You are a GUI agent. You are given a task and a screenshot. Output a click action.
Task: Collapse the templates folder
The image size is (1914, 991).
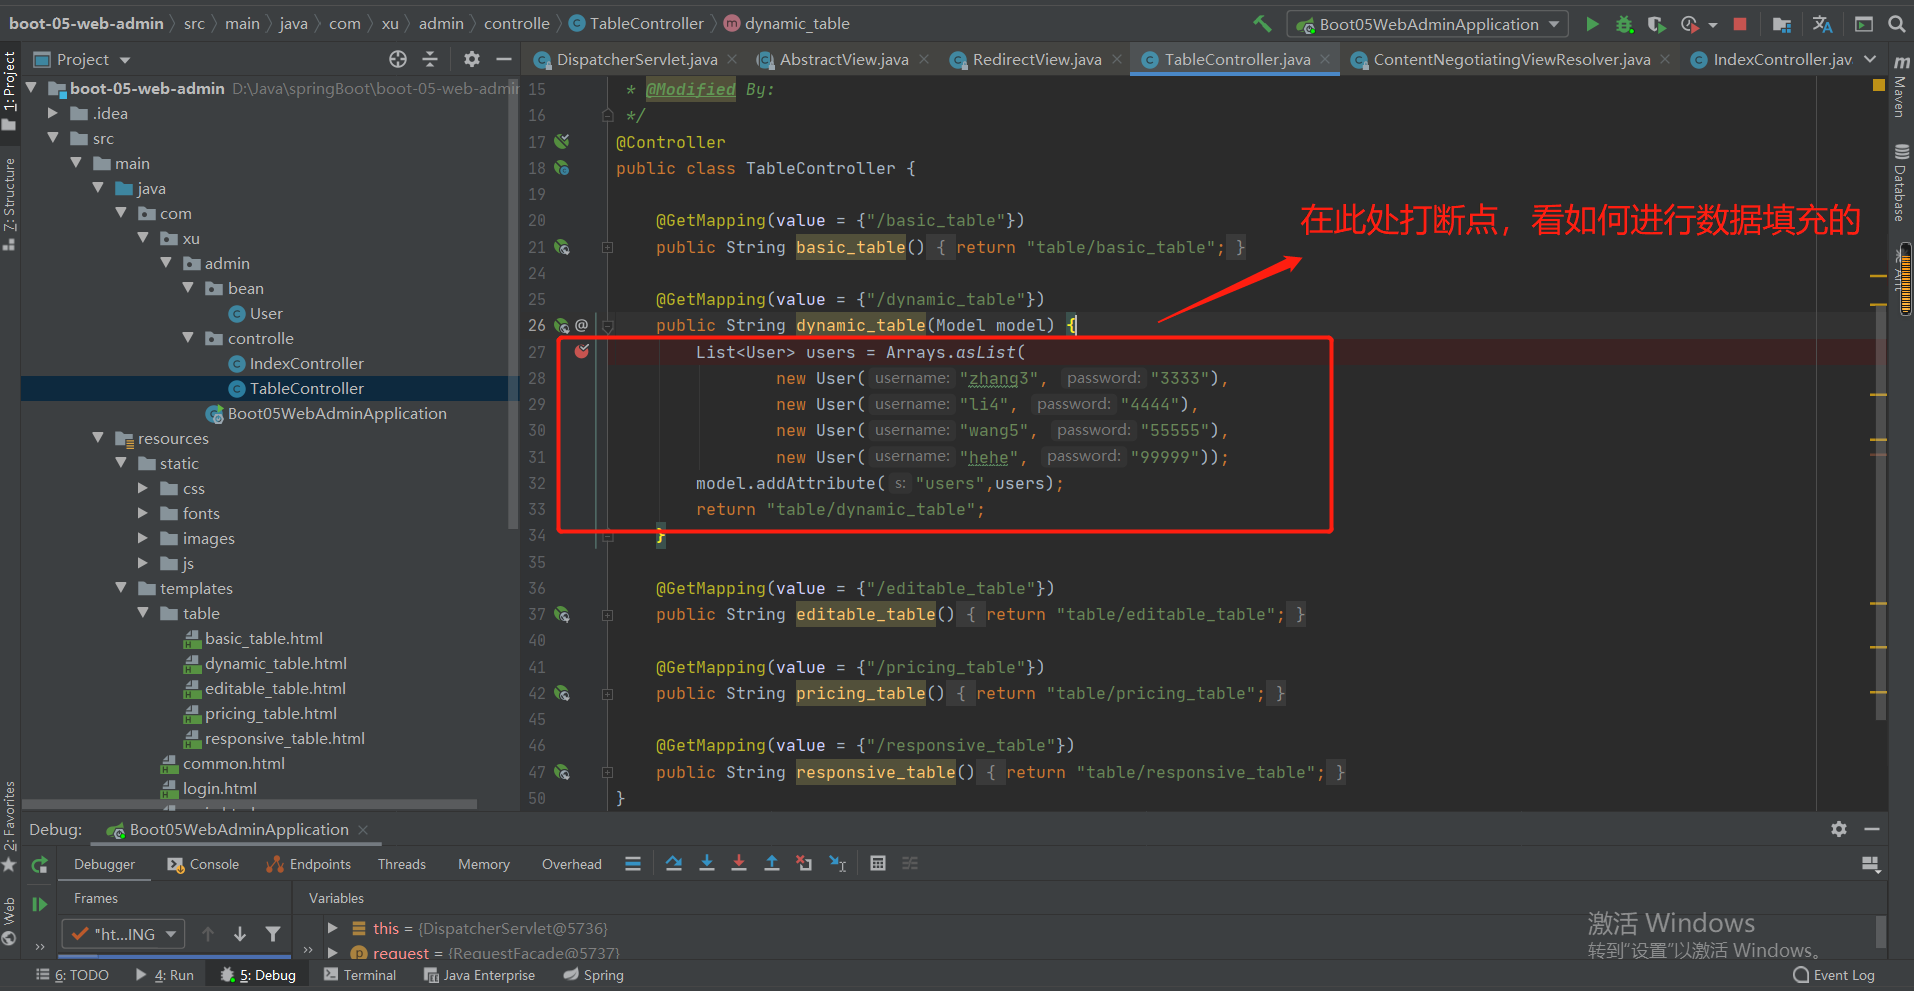121,588
